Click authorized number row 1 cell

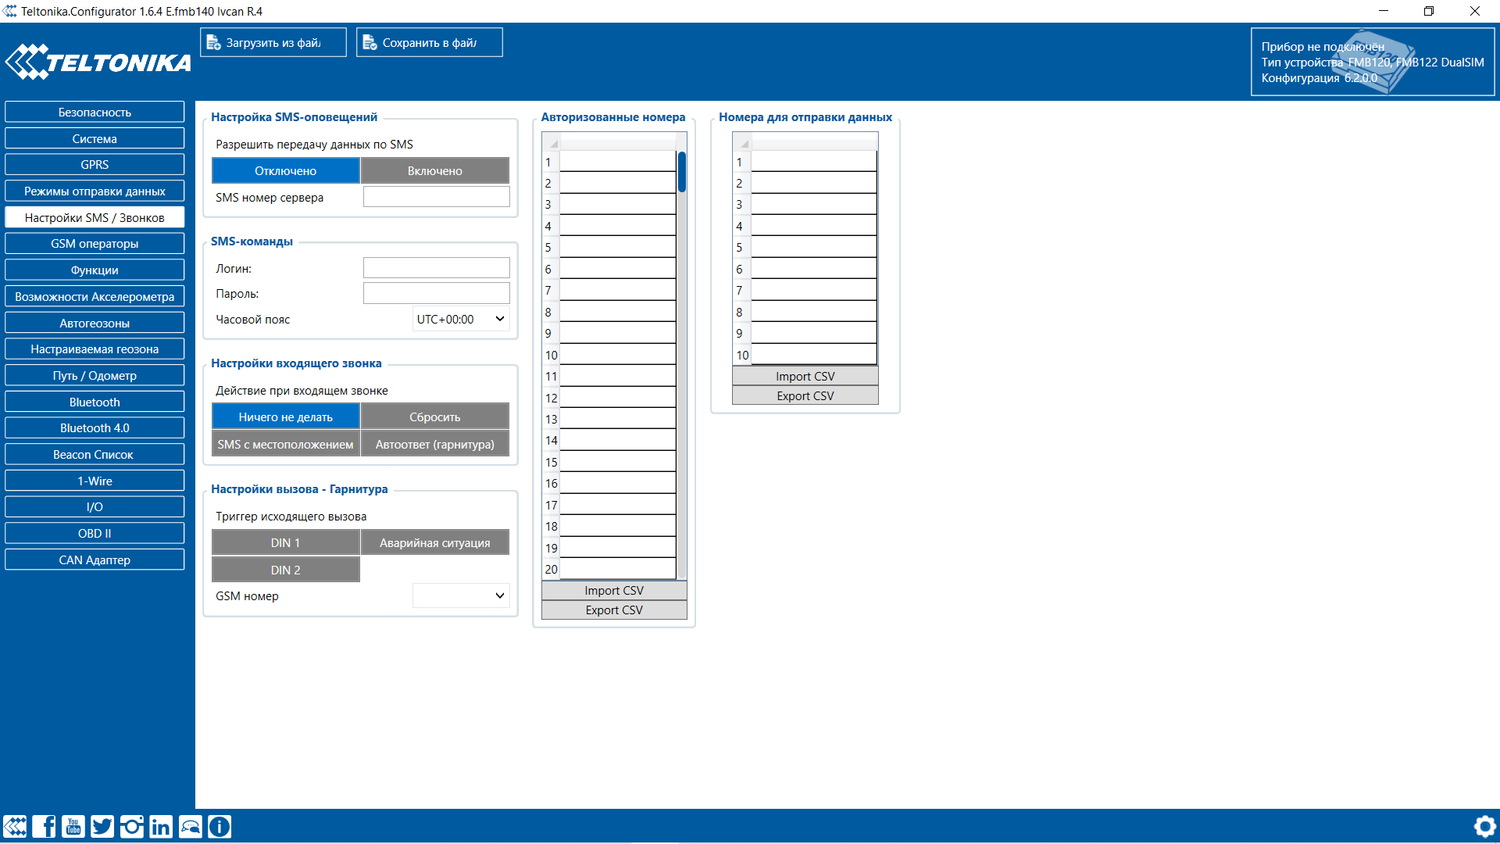[x=617, y=162]
